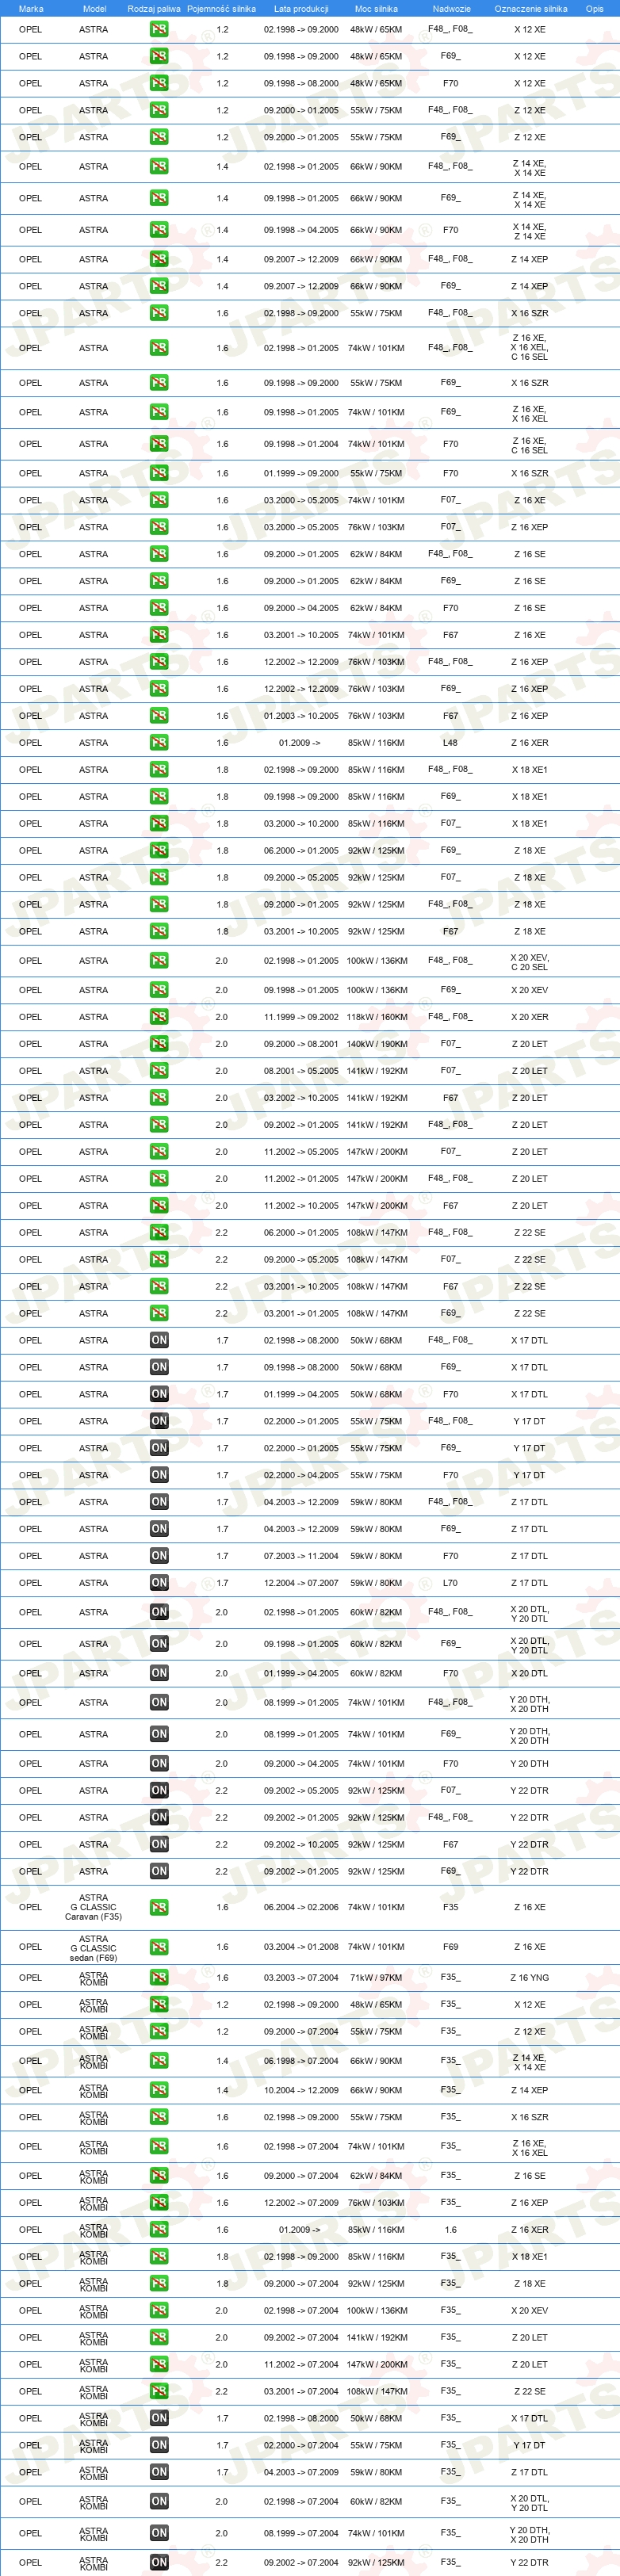Click the petrol icon in the Z 16 YNG row
This screenshot has height=2576, width=620.
pos(159,1977)
